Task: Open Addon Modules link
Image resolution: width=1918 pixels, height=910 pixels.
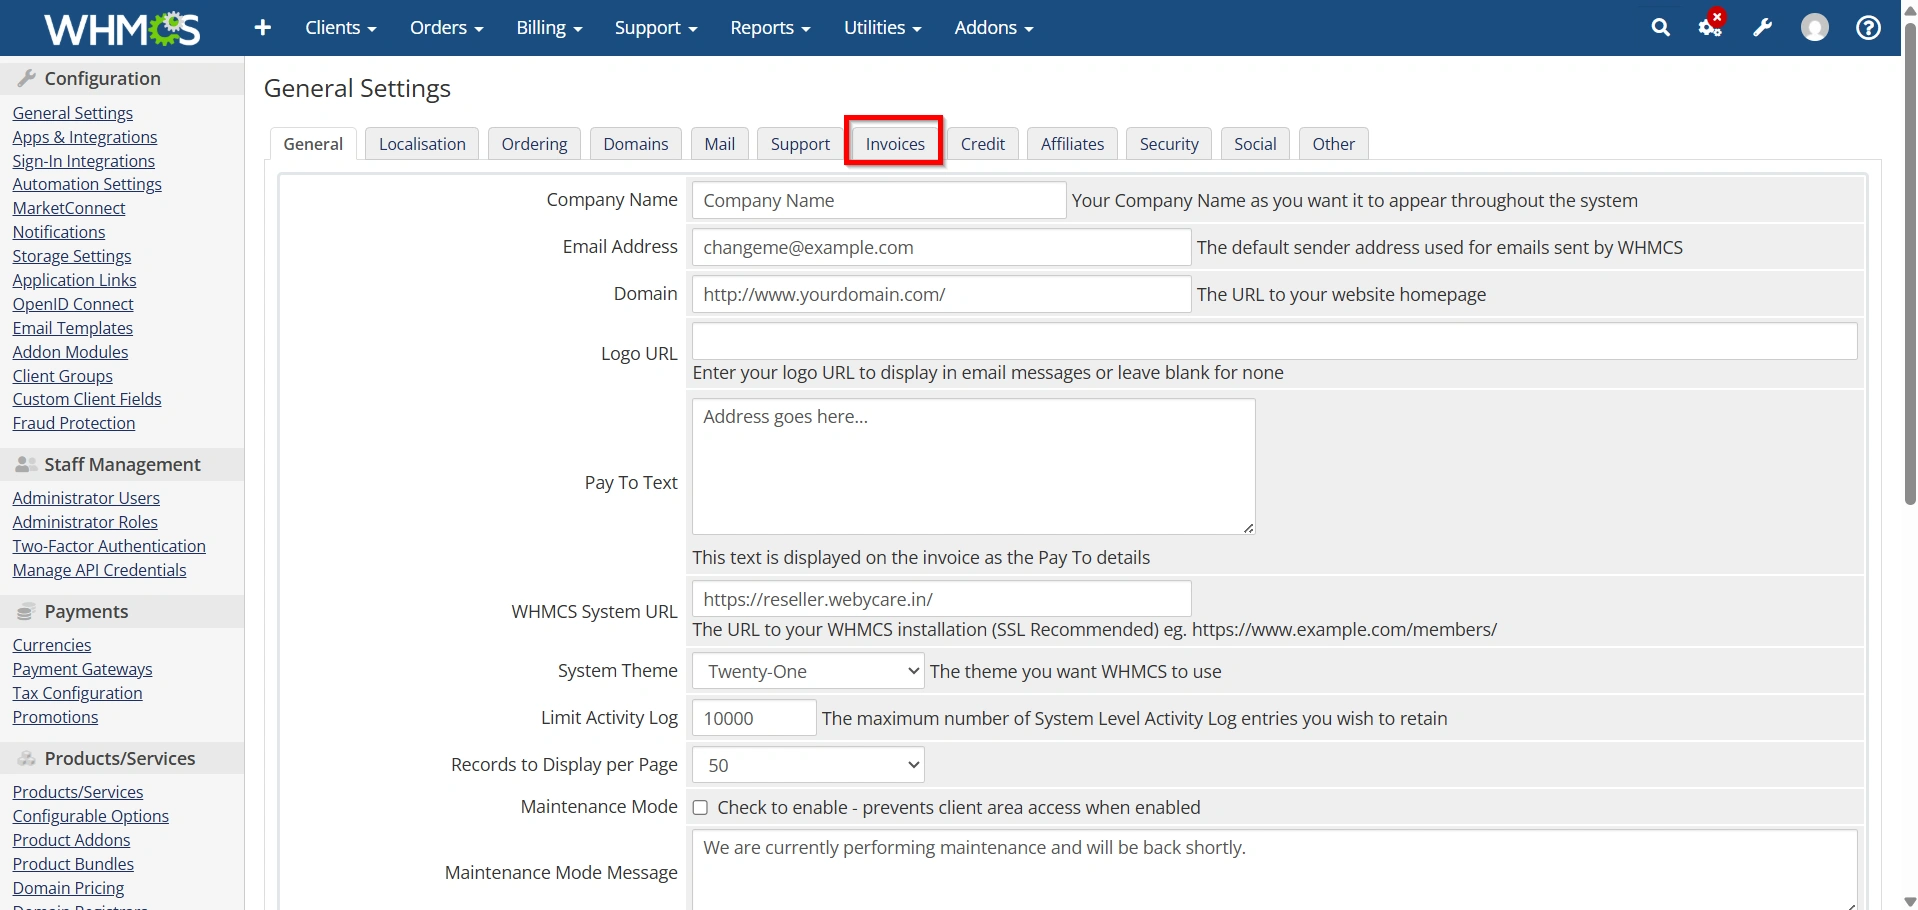Action: [71, 352]
